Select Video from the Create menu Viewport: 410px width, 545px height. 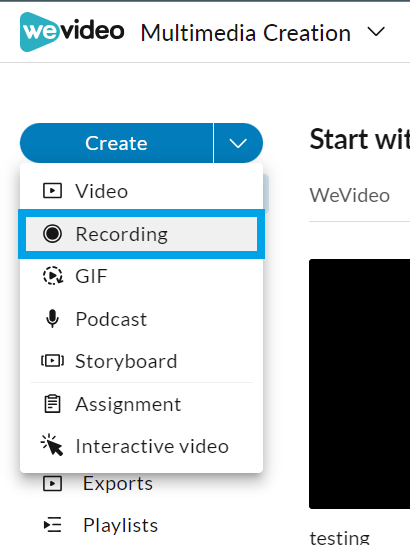tap(141, 191)
